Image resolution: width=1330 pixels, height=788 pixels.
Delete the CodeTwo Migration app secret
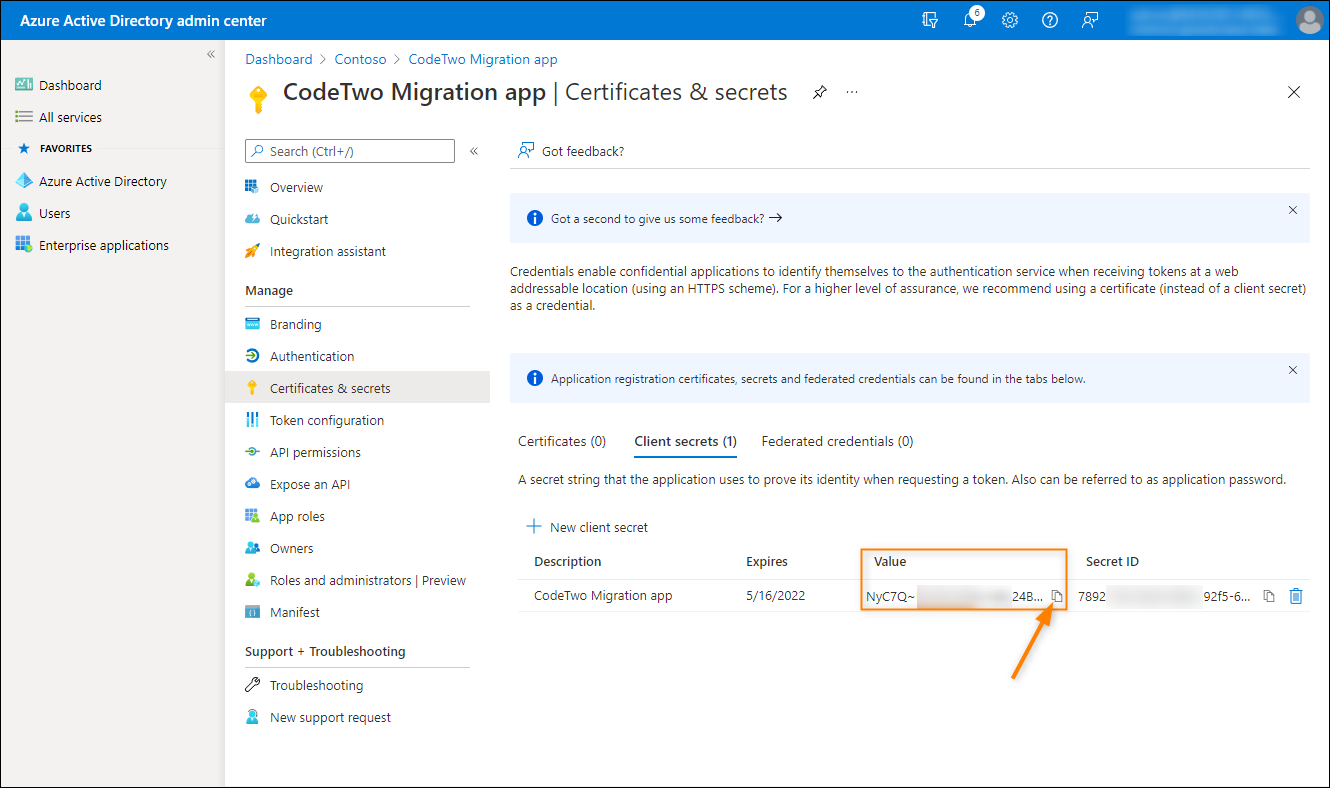(x=1296, y=595)
